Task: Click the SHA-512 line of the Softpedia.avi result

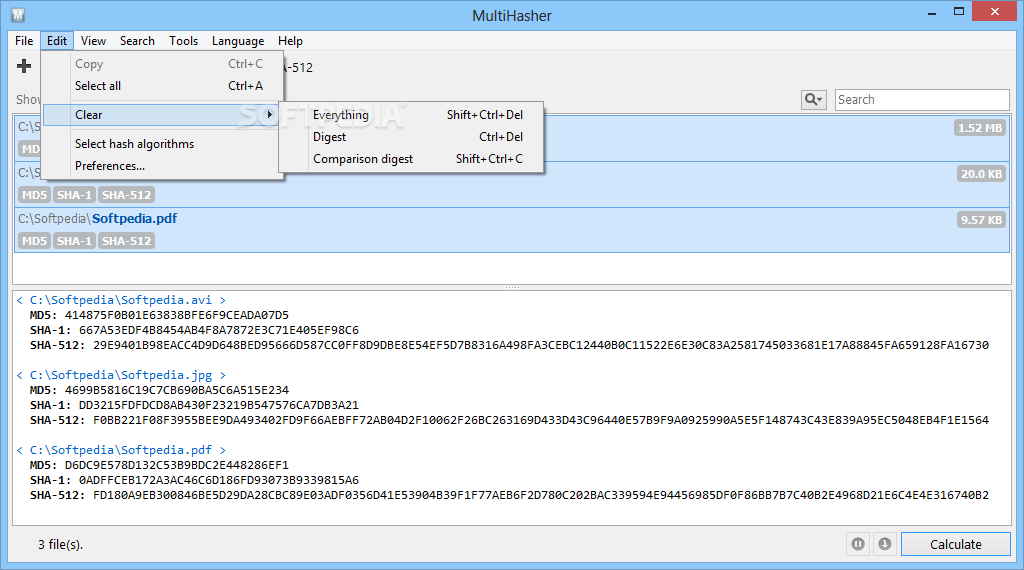Action: [509, 345]
